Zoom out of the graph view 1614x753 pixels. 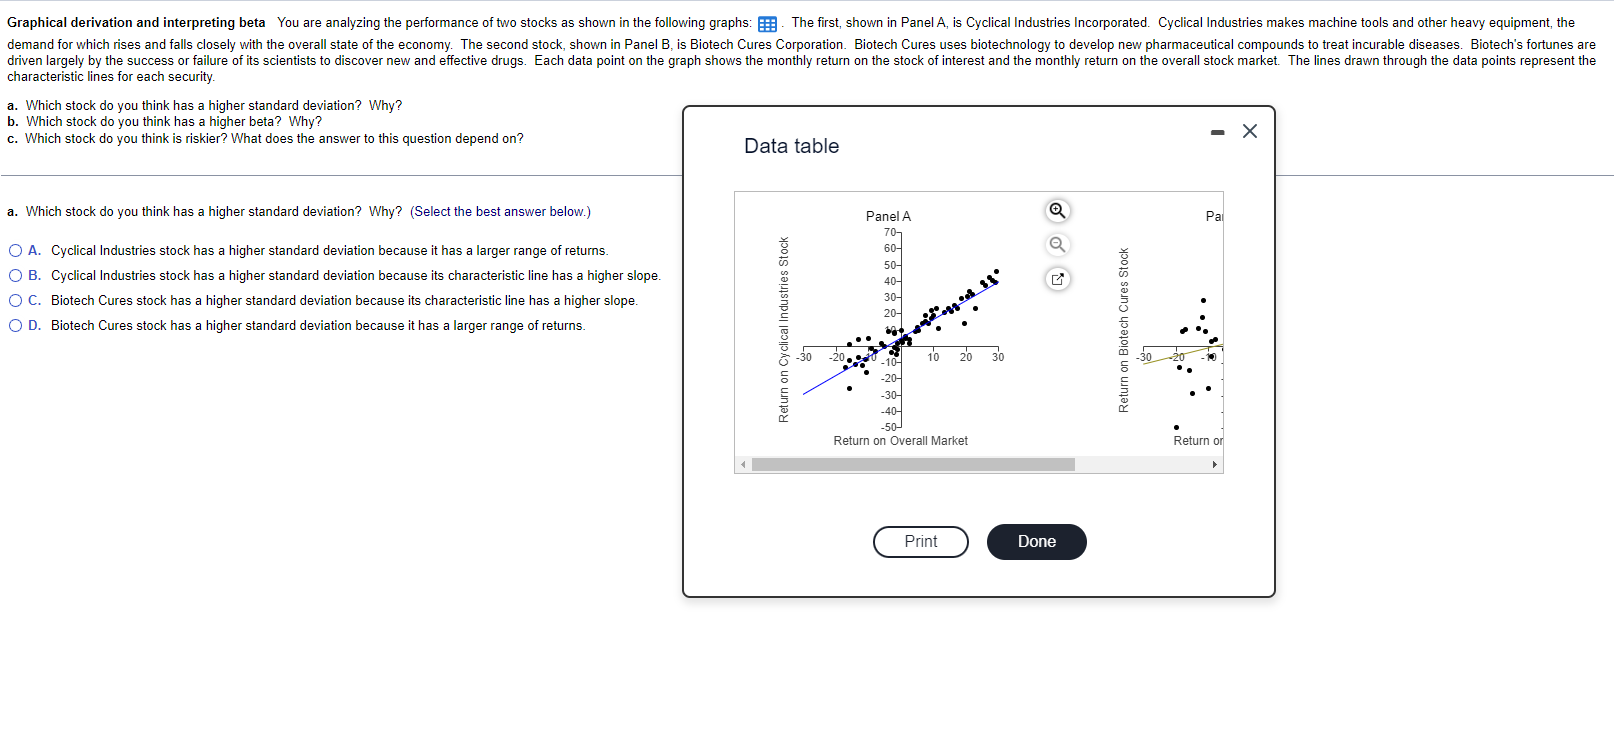coord(1057,244)
